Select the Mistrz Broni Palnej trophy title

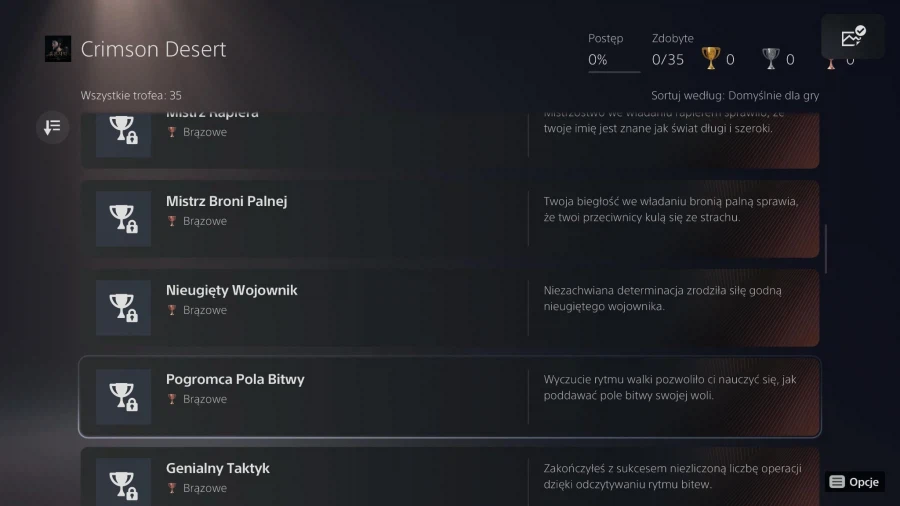(x=226, y=201)
